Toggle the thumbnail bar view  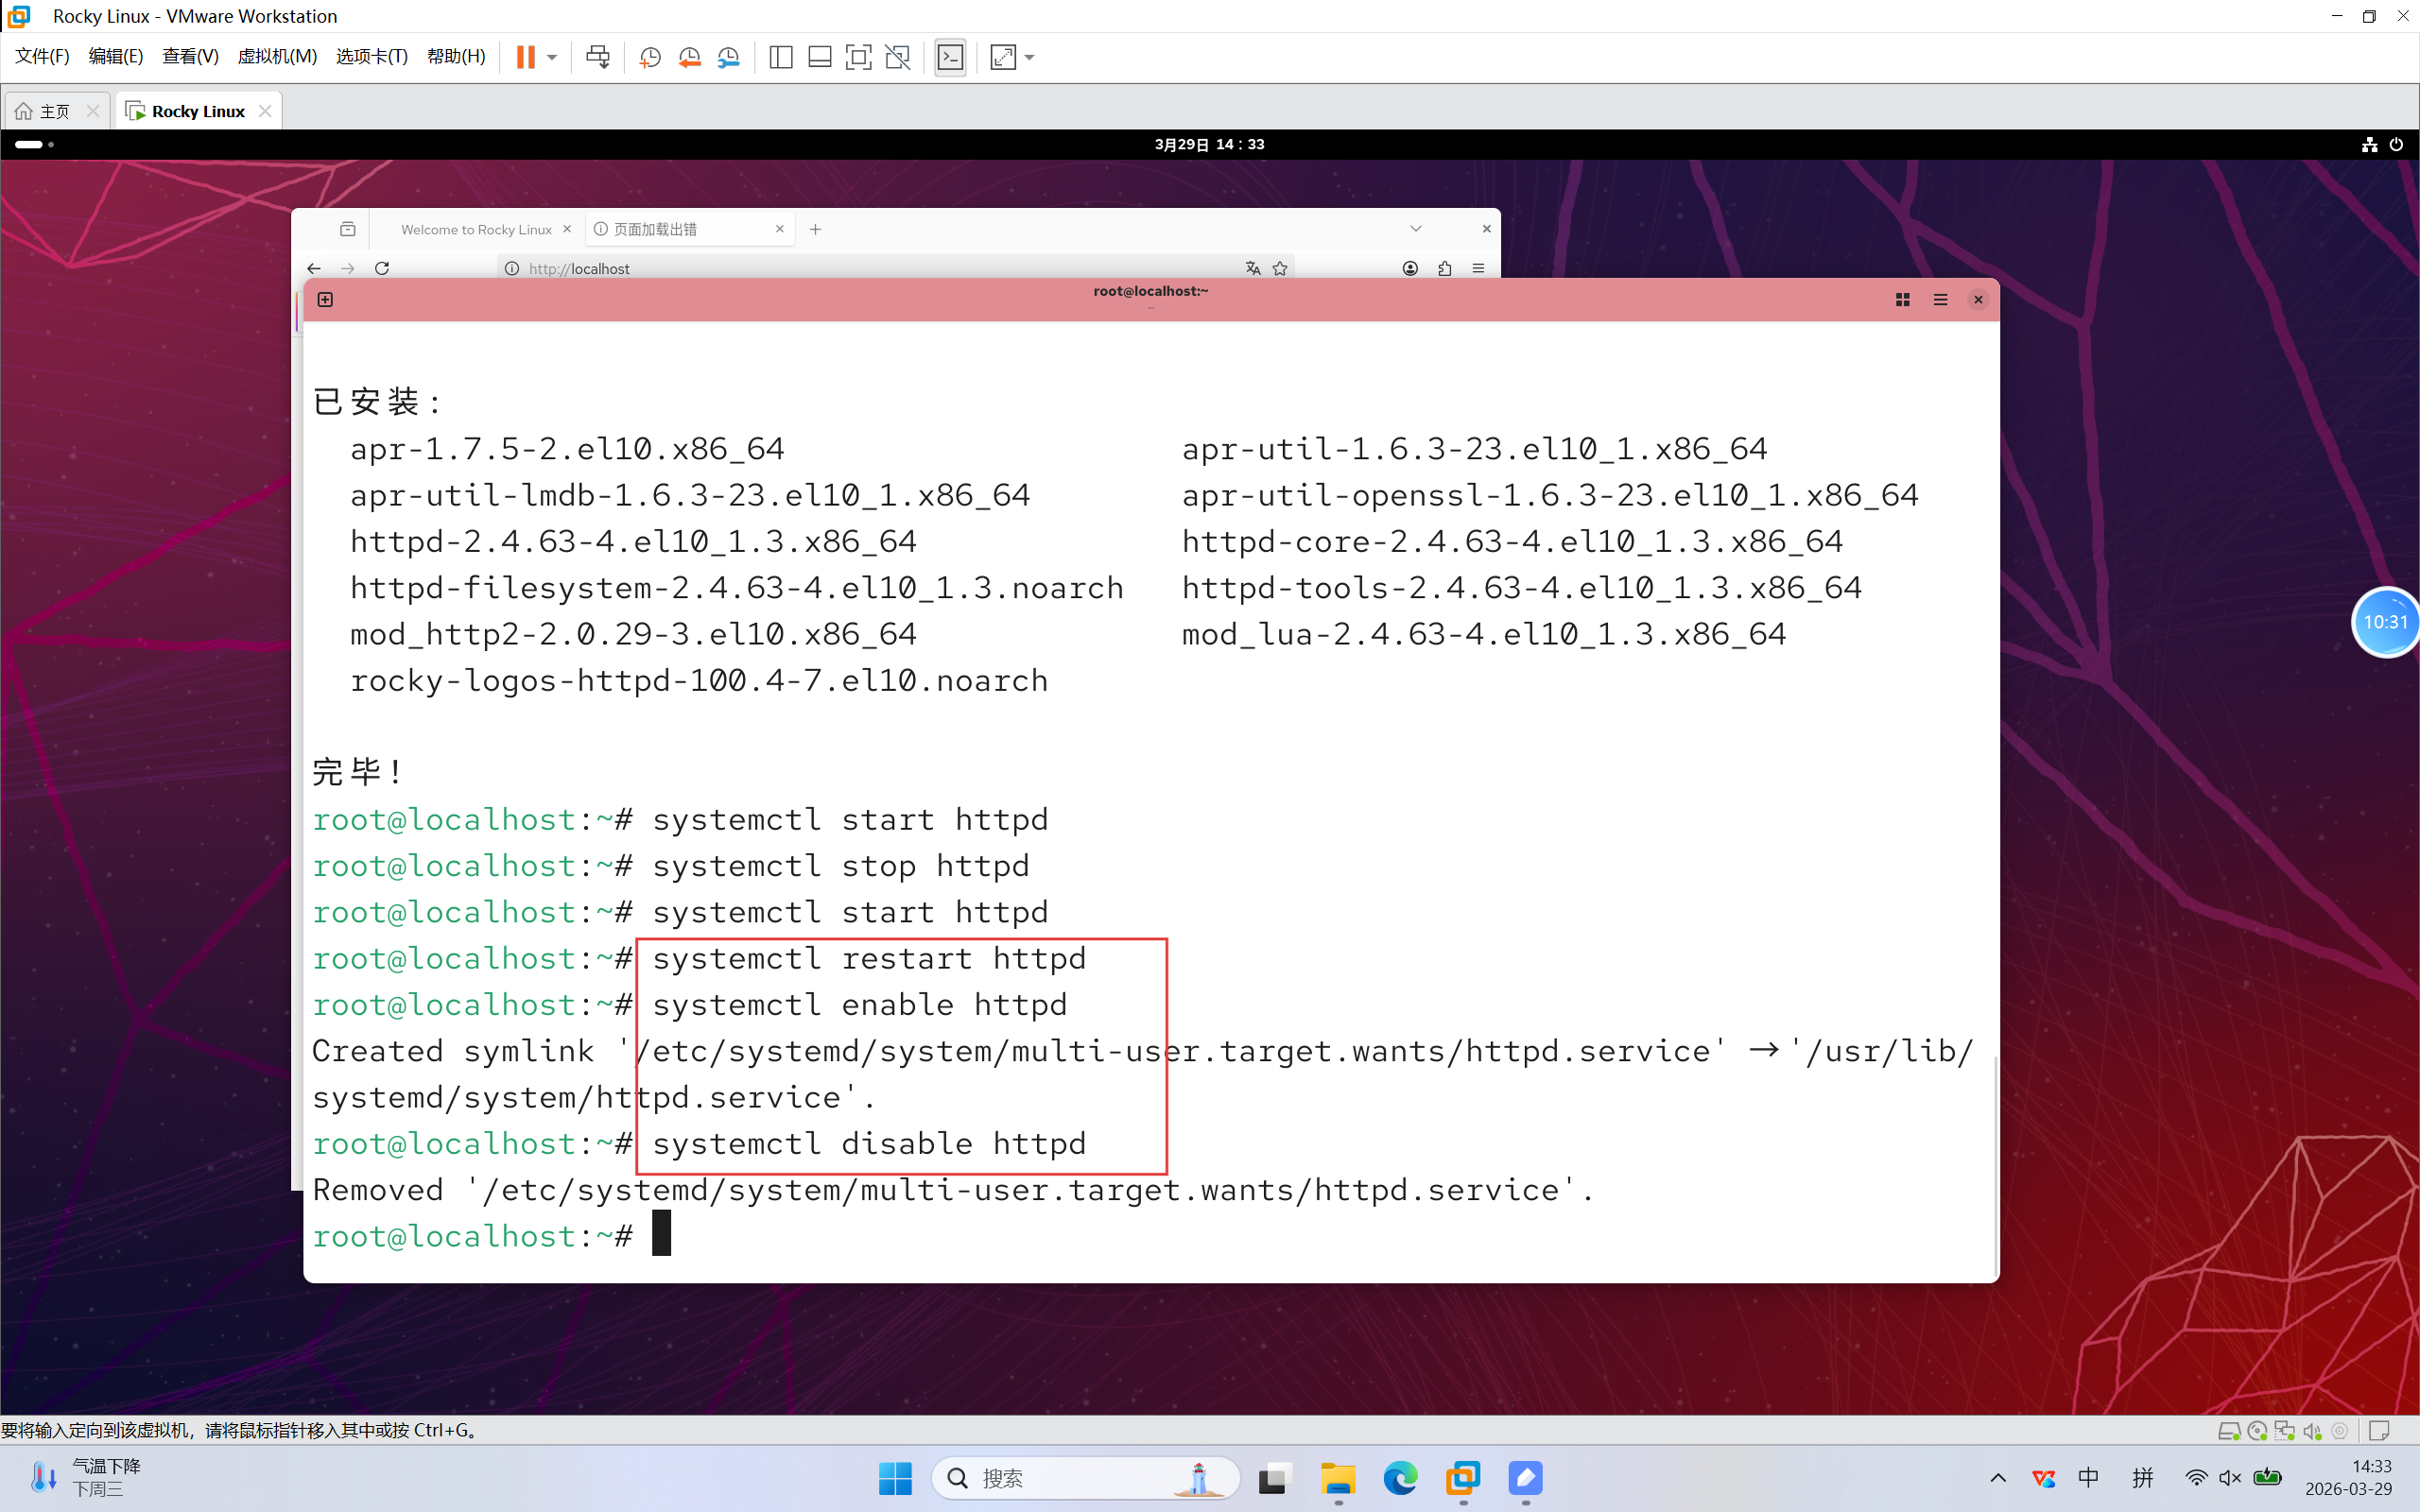(820, 57)
